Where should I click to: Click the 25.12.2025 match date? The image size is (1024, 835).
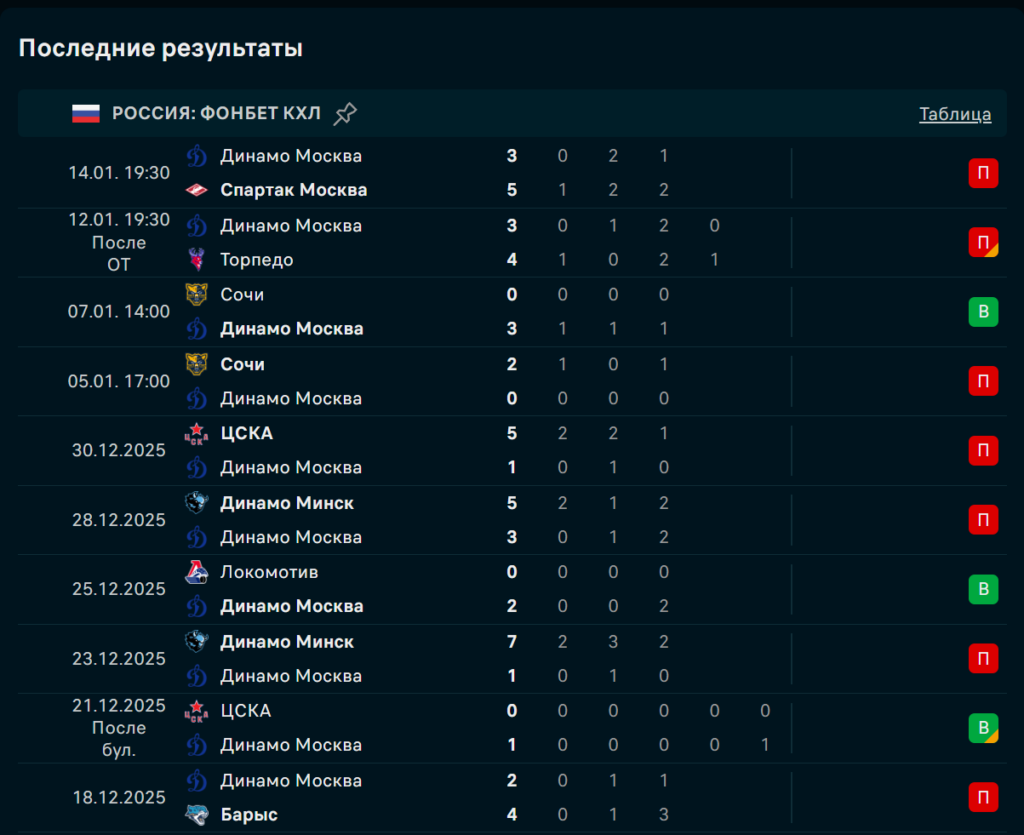pyautogui.click(x=119, y=589)
